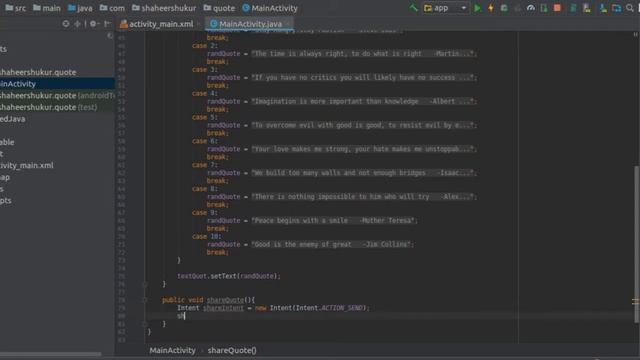
Task: Click textQuot.setText(randQuote) line
Action: pyautogui.click(x=229, y=276)
